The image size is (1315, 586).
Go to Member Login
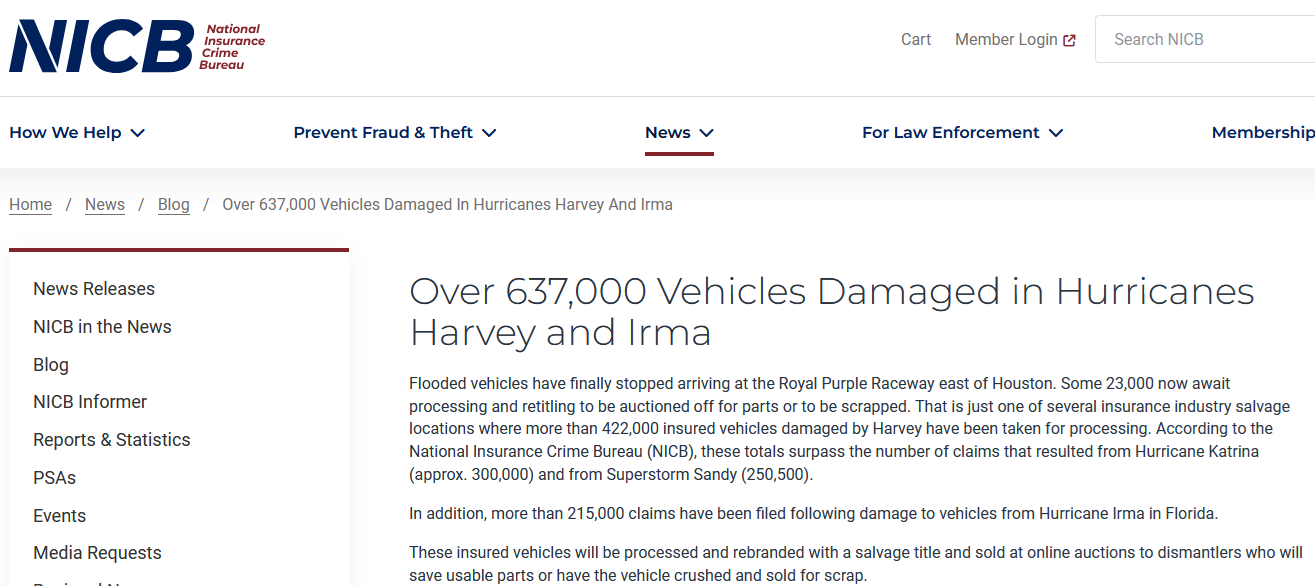1015,40
